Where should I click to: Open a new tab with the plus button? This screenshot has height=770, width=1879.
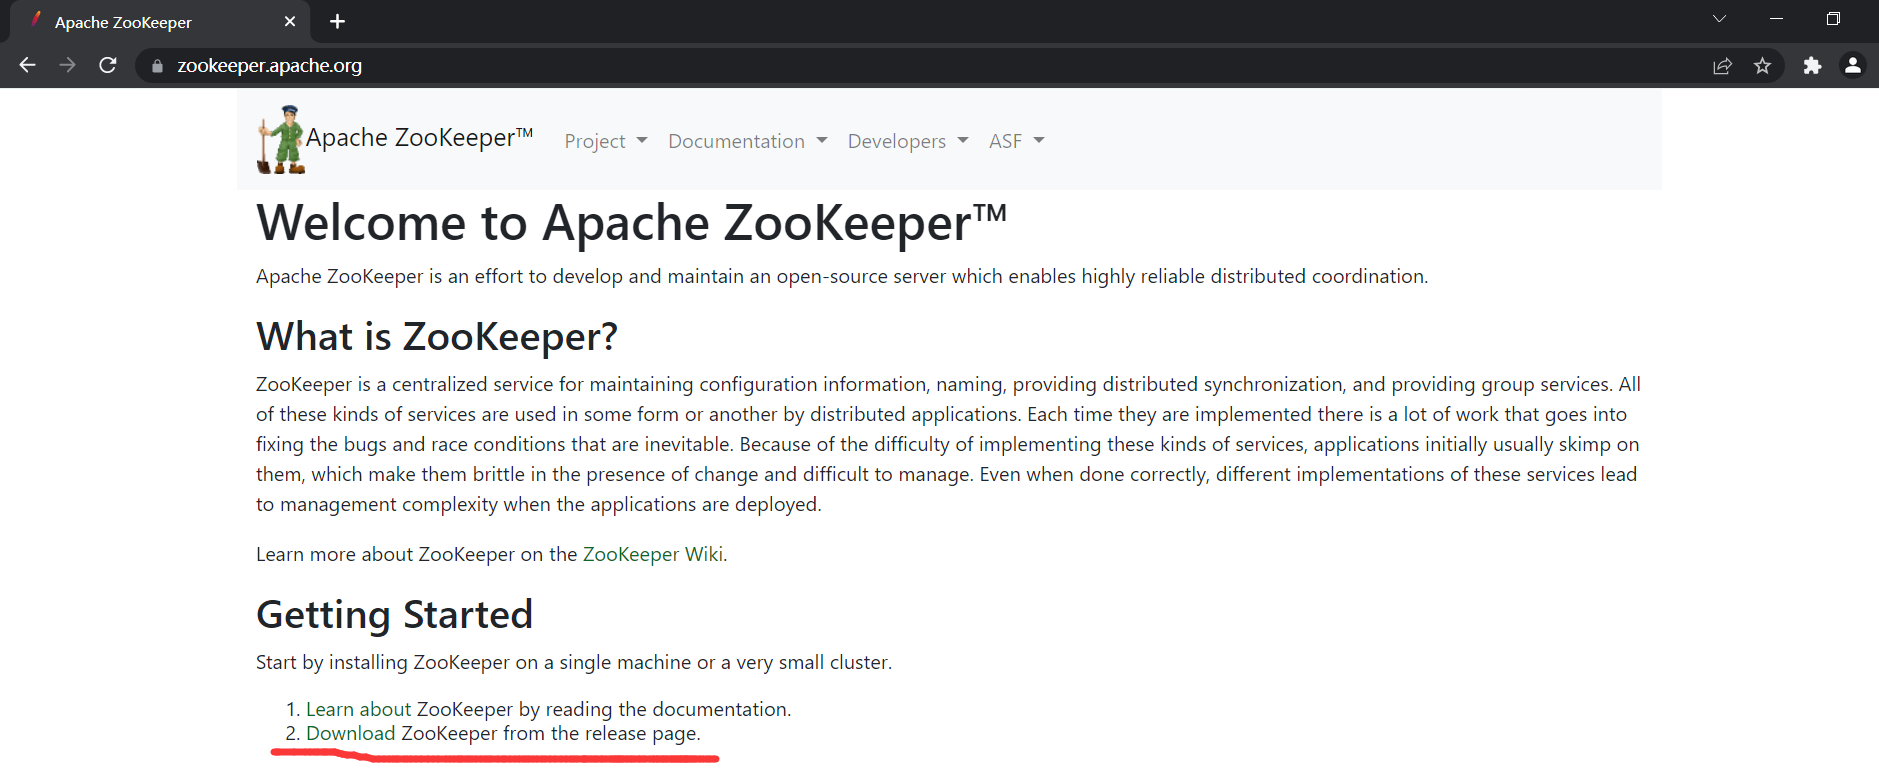[x=337, y=21]
